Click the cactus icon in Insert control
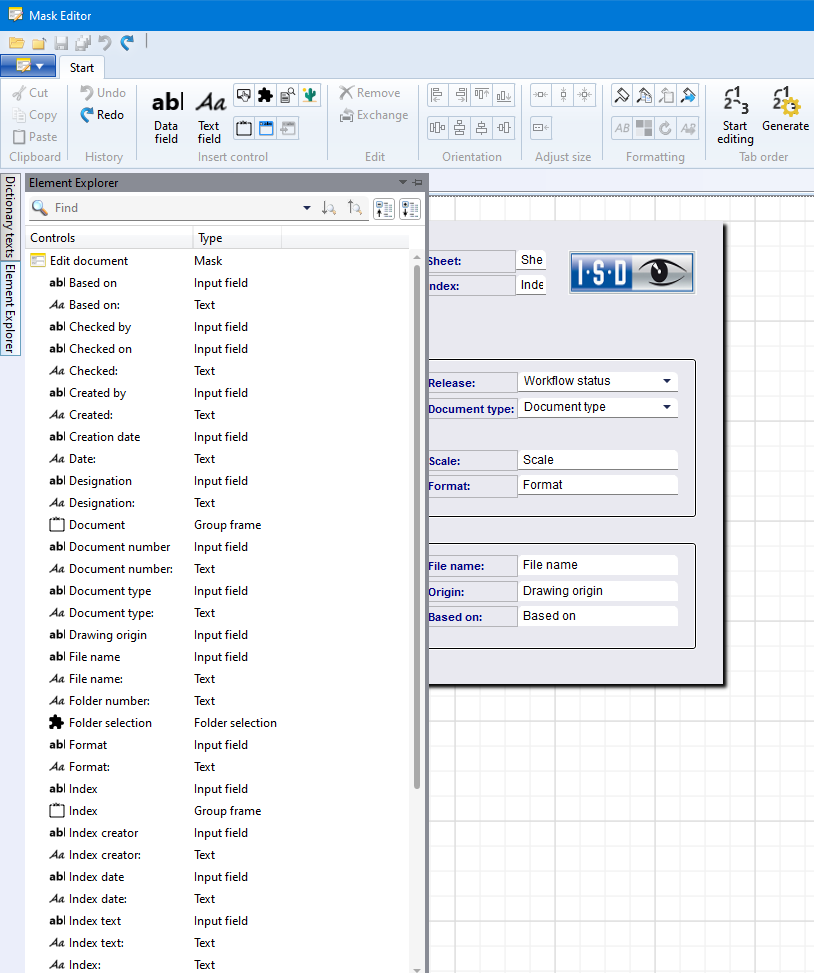 click(309, 96)
